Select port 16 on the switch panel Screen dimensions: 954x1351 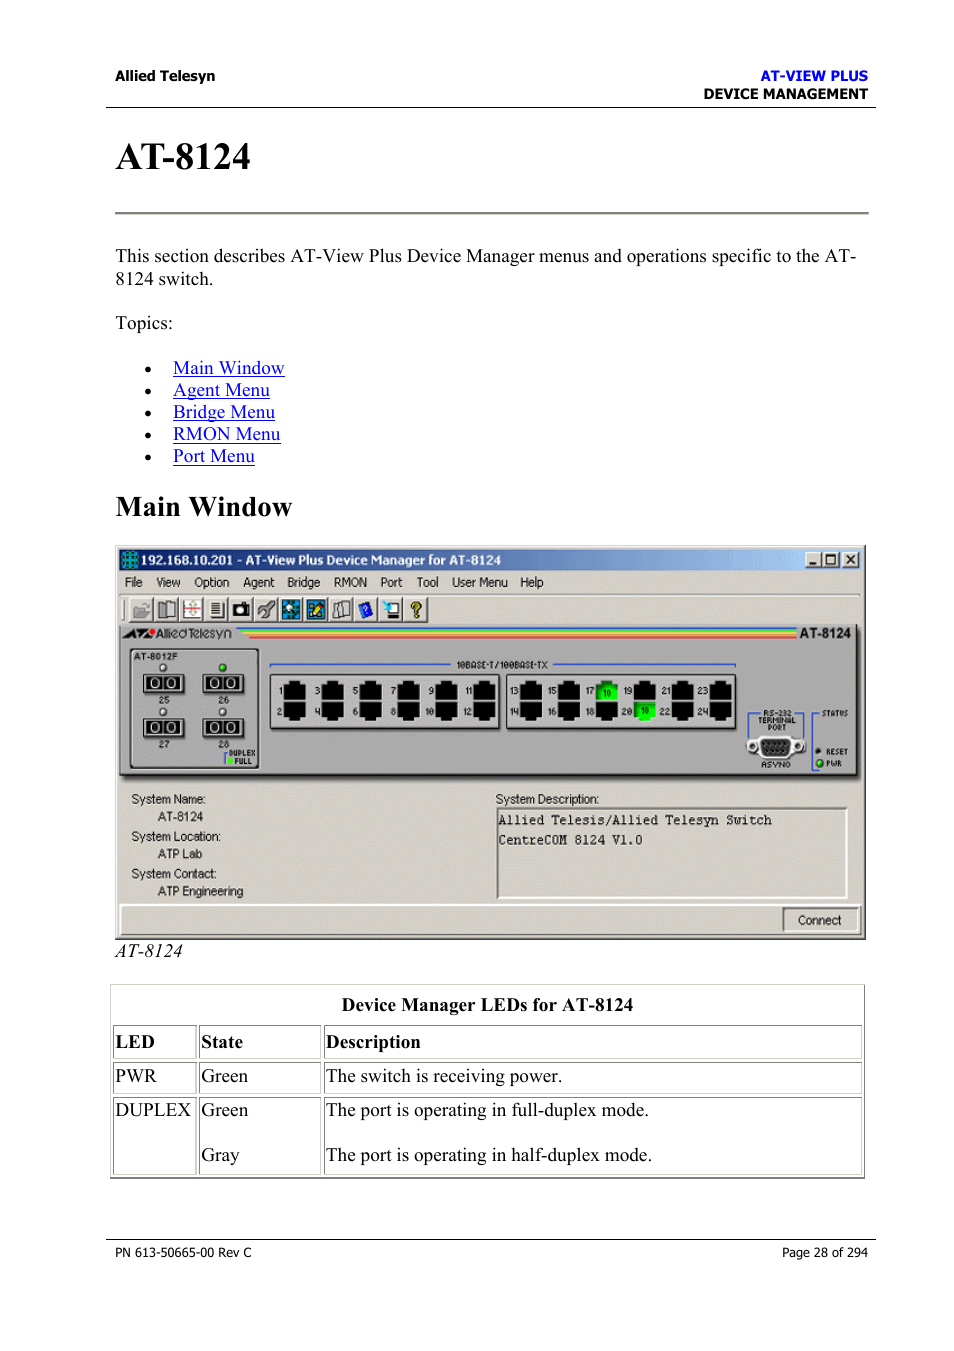[569, 711]
